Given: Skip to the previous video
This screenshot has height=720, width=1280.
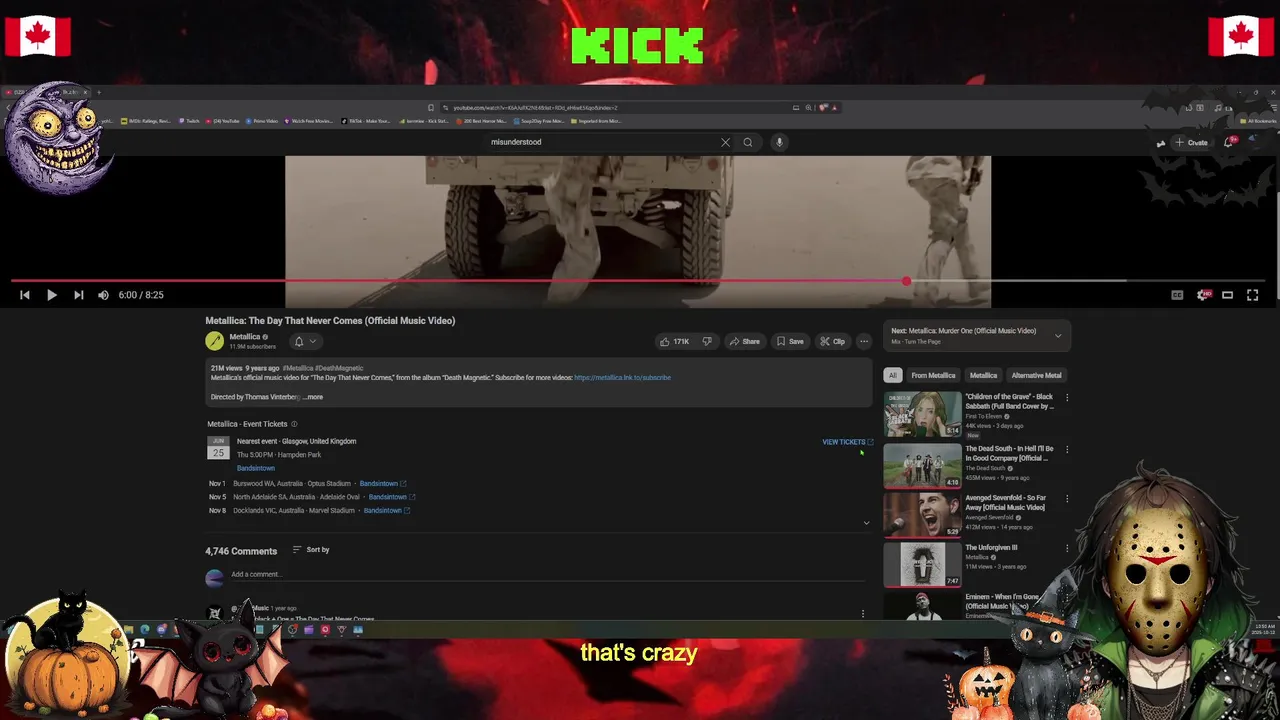Looking at the screenshot, I should click(x=25, y=295).
